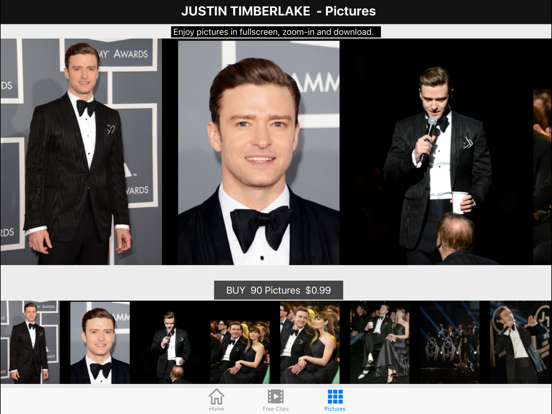
Task: Select fifth strip thumbnail, larger seated couple close-up
Action: 310,342
